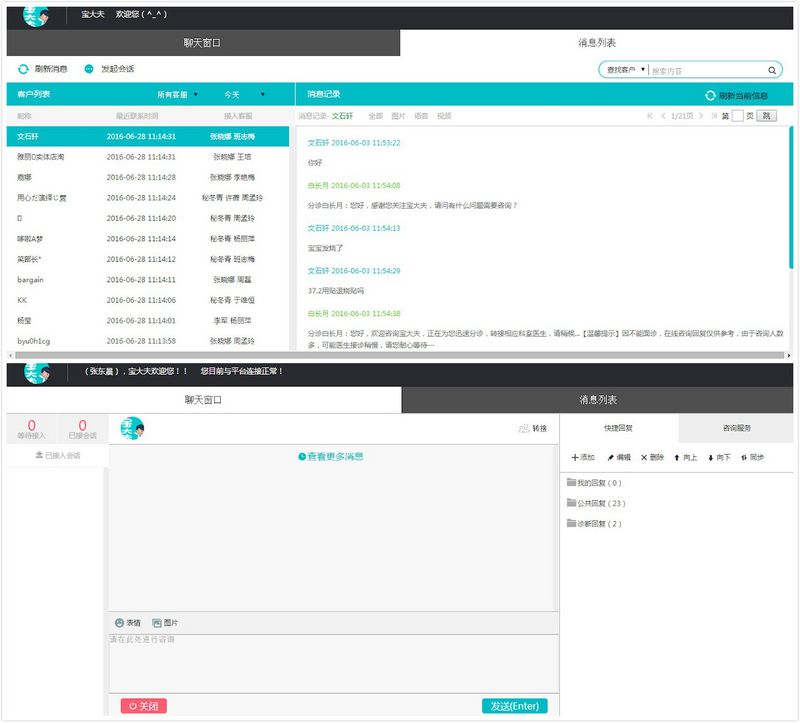Screen dimensions: 800x723
Task: Filter message records by 图片
Action: pos(398,116)
